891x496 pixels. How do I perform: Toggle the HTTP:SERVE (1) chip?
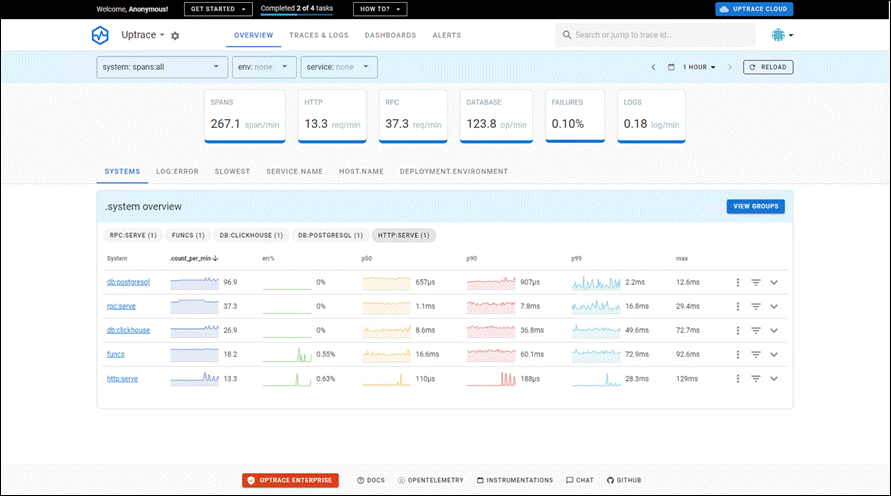(x=403, y=235)
